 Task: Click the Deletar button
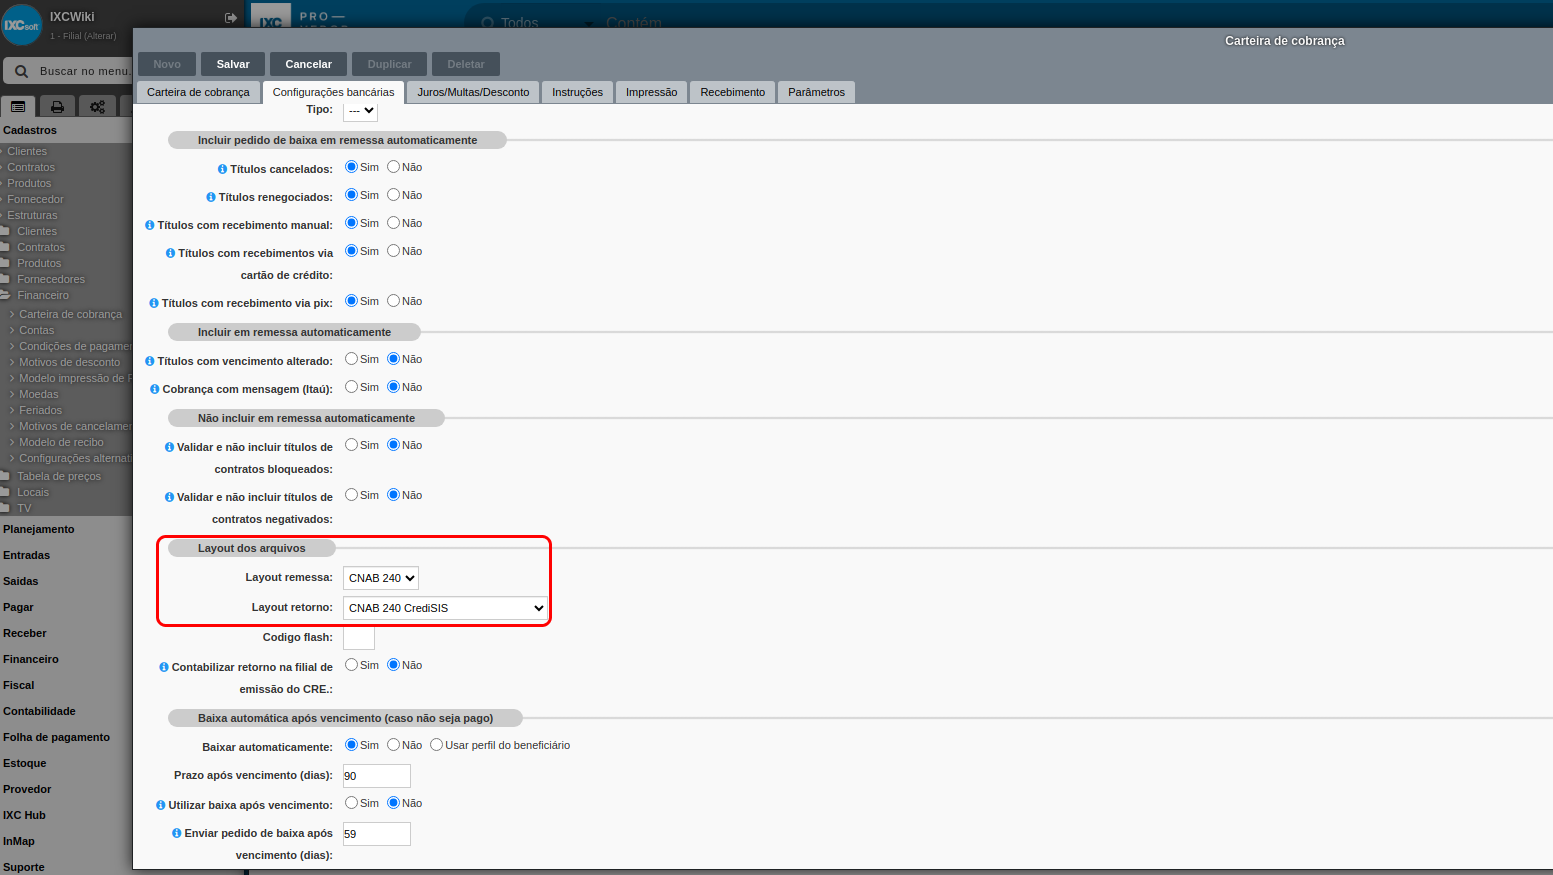[466, 64]
